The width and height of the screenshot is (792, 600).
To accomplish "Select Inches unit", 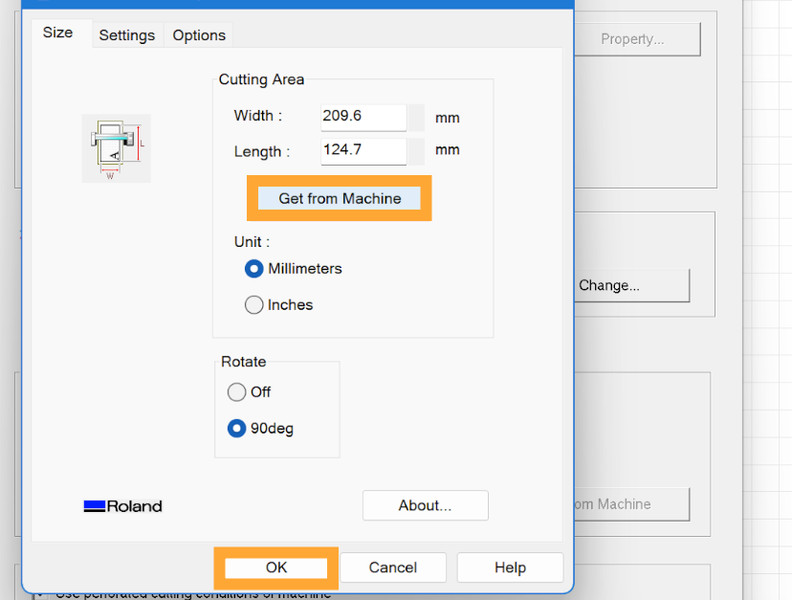I will [279, 305].
